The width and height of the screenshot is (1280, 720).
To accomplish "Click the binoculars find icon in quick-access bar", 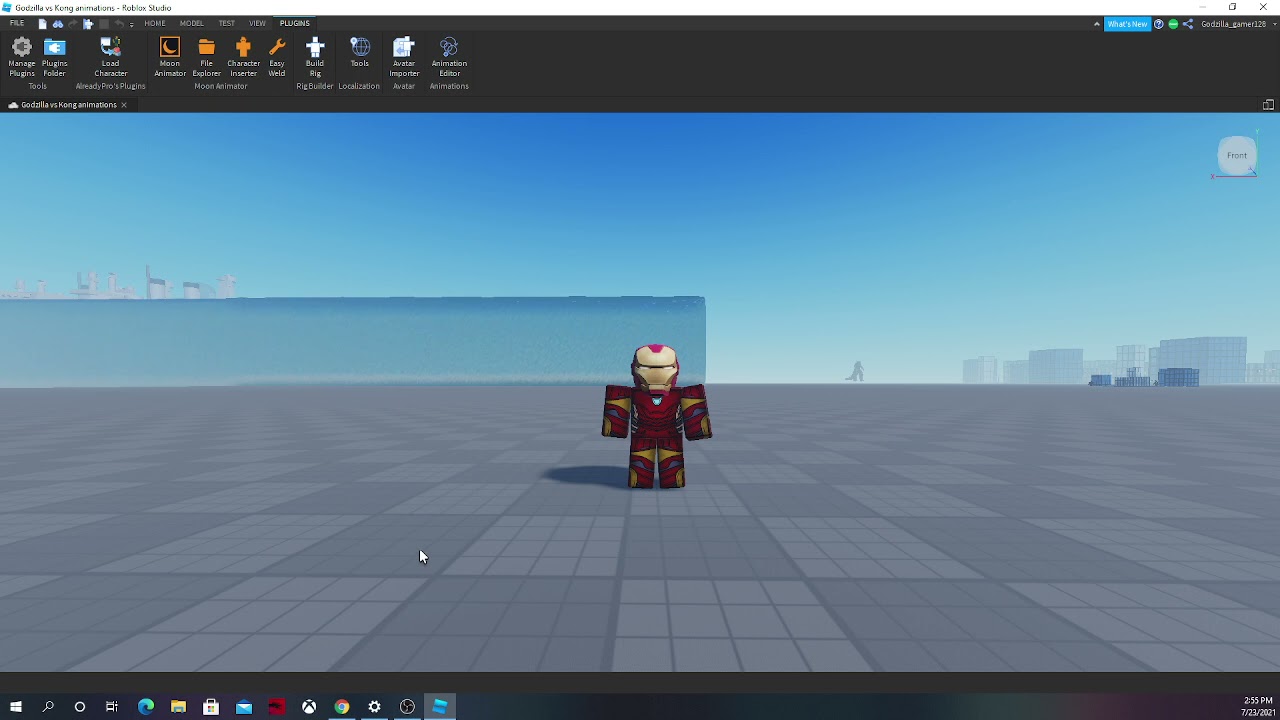I will pos(58,24).
